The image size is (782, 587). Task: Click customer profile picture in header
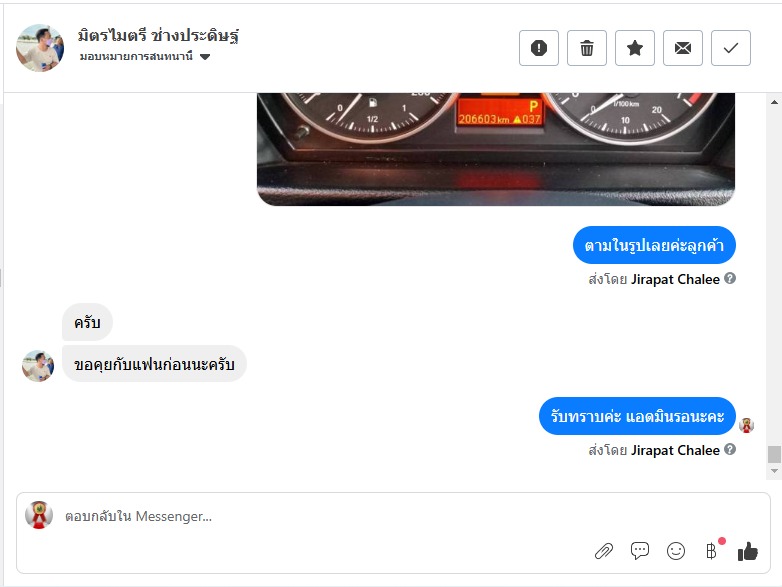40,48
